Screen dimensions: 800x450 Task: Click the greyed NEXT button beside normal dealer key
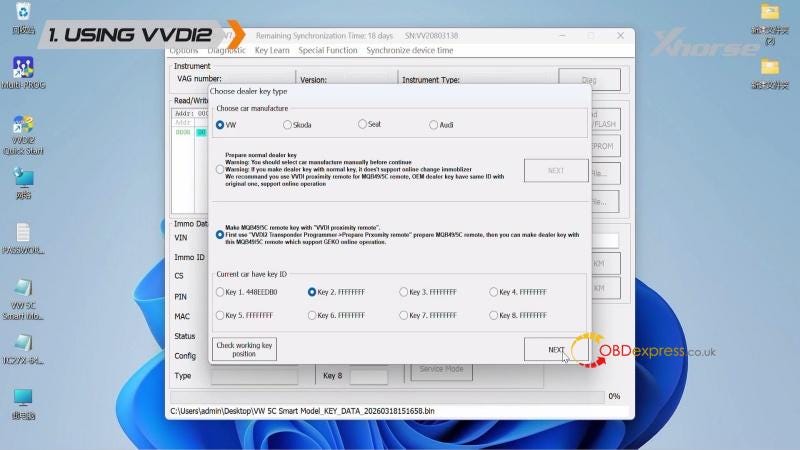coord(556,170)
